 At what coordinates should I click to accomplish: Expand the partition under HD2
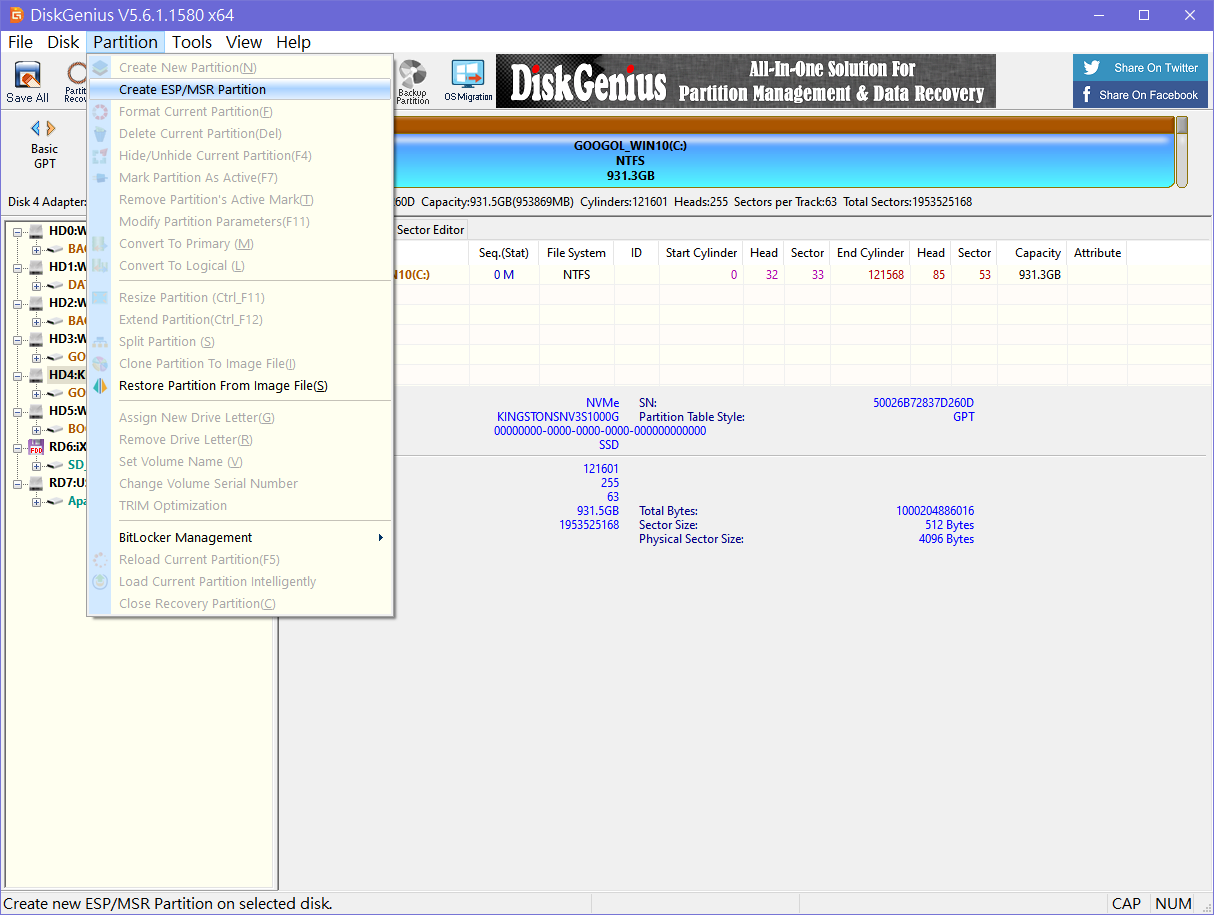coord(37,322)
